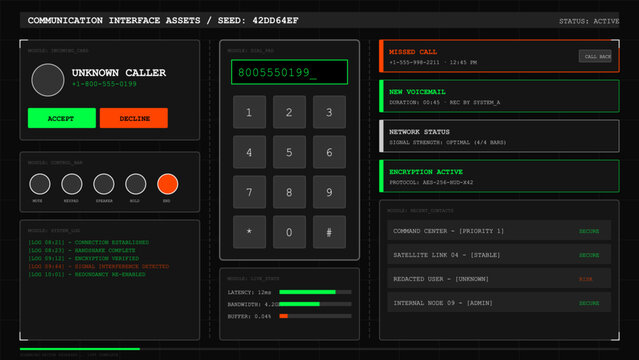Click the Bandwidth progress bar
The image size is (639, 360).
tap(315, 304)
